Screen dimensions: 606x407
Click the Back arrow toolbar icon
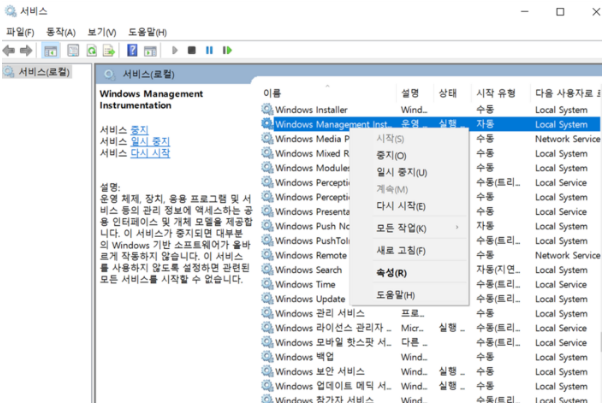pos(9,50)
